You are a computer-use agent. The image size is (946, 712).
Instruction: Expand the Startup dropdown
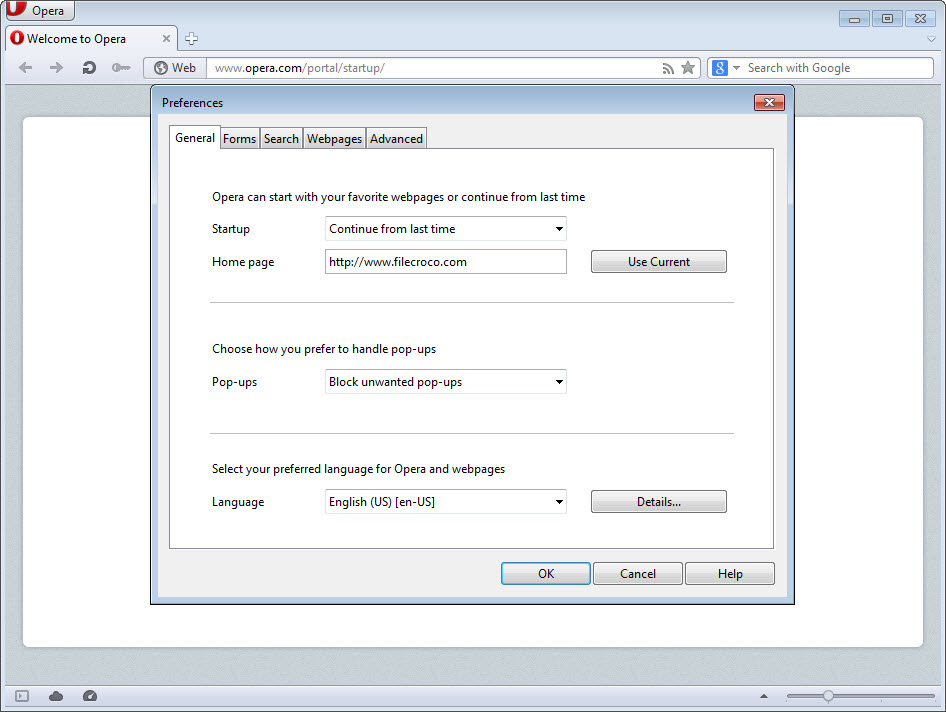(446, 229)
